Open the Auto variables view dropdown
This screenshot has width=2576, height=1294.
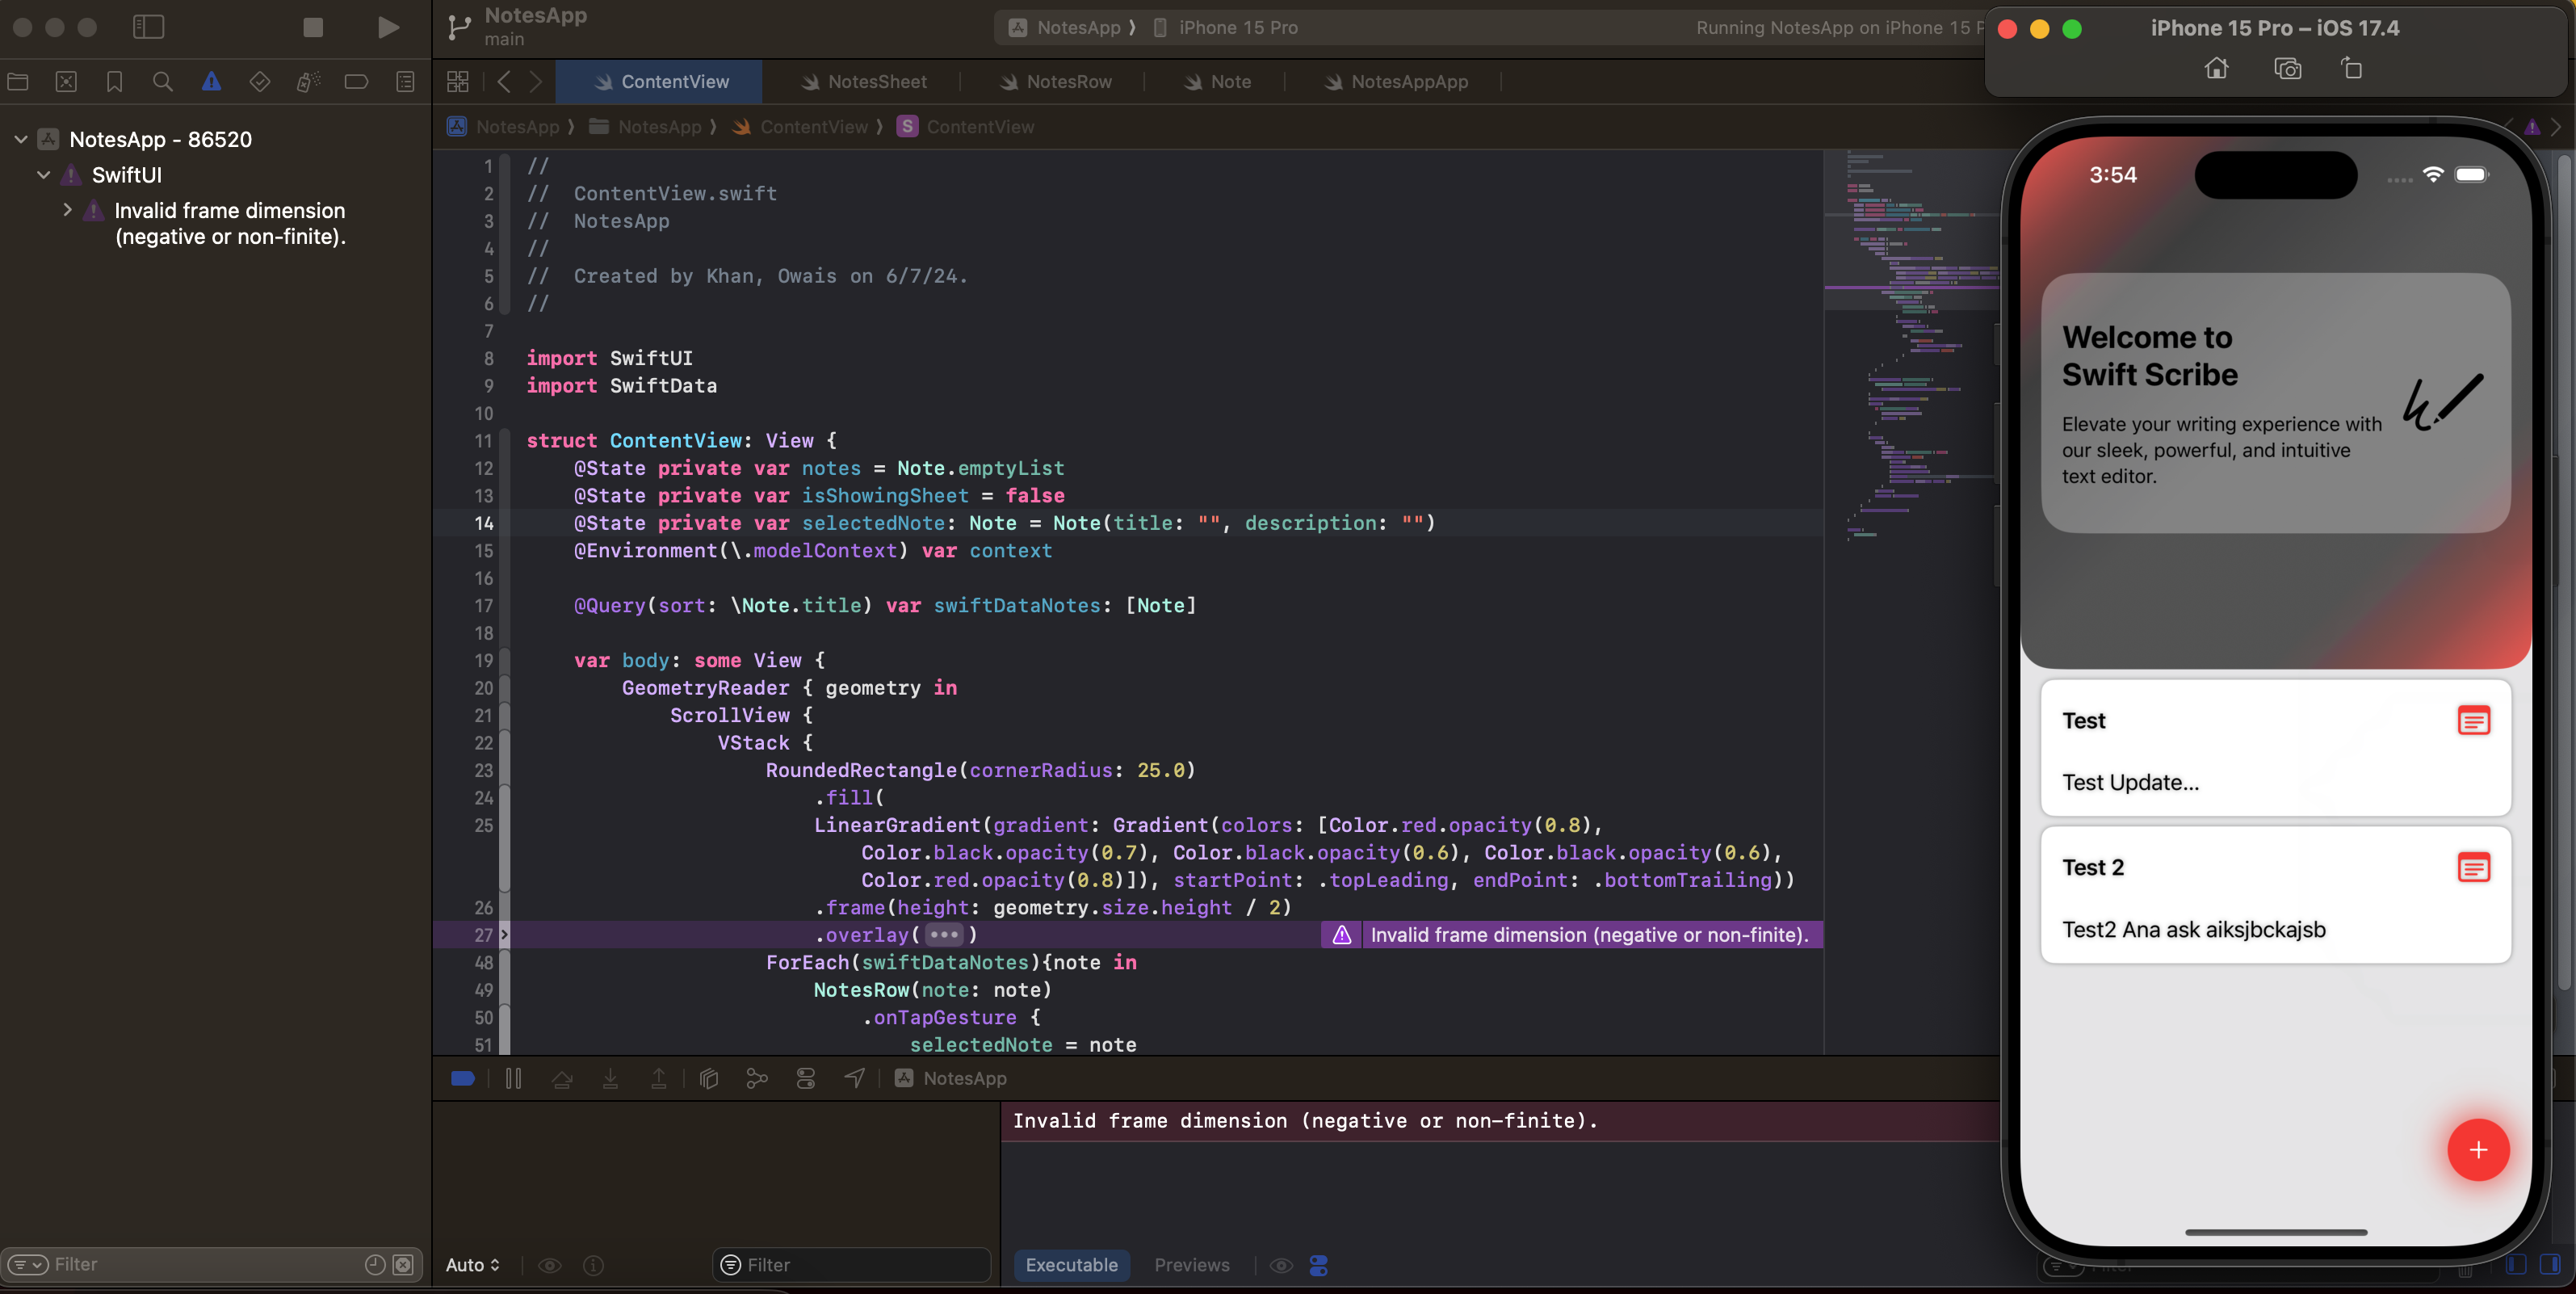[472, 1265]
